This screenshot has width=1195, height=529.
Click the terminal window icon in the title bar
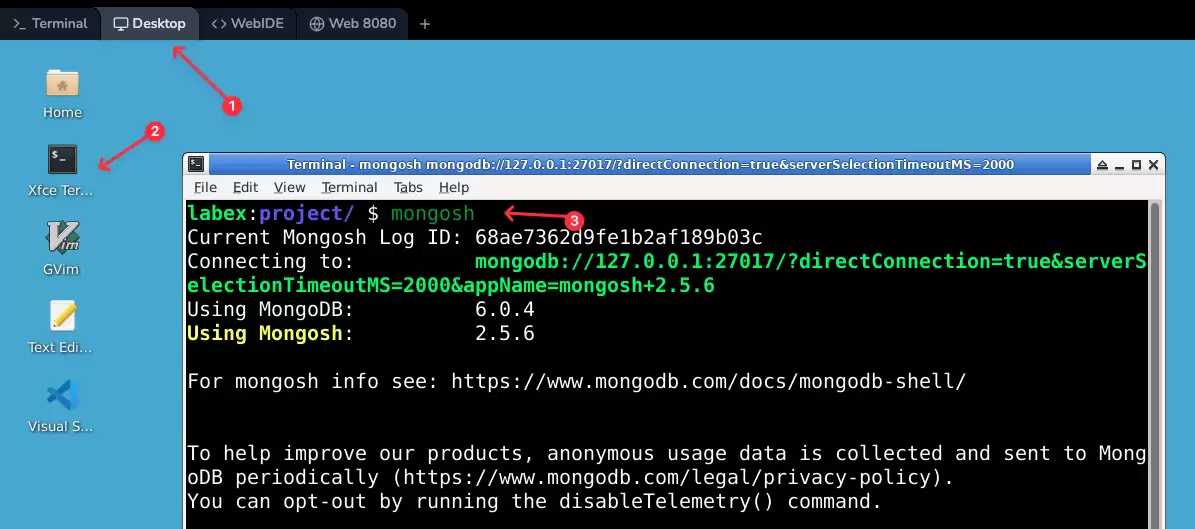click(196, 164)
